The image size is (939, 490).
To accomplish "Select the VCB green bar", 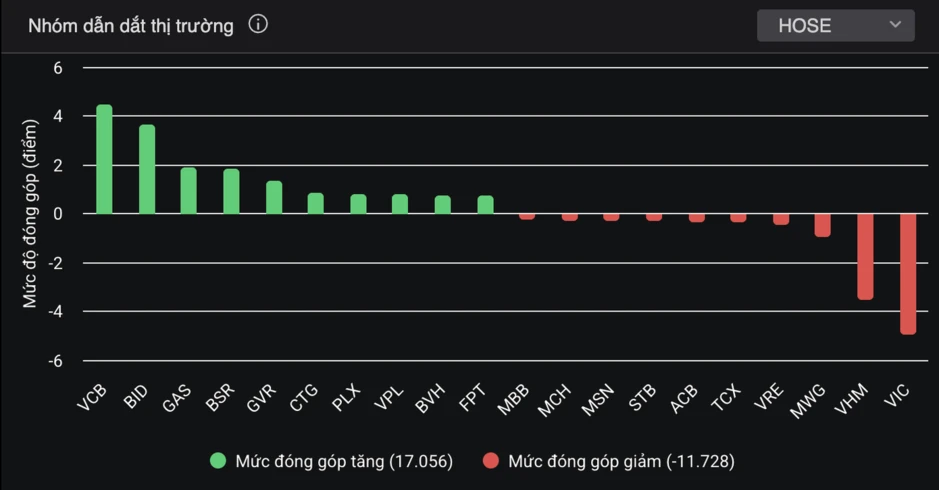I will tap(104, 159).
